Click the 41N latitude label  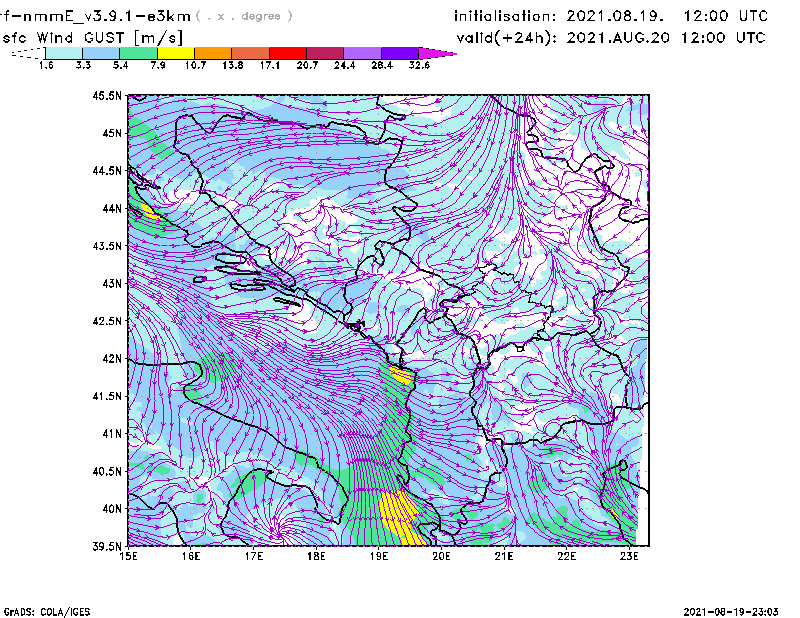point(112,434)
